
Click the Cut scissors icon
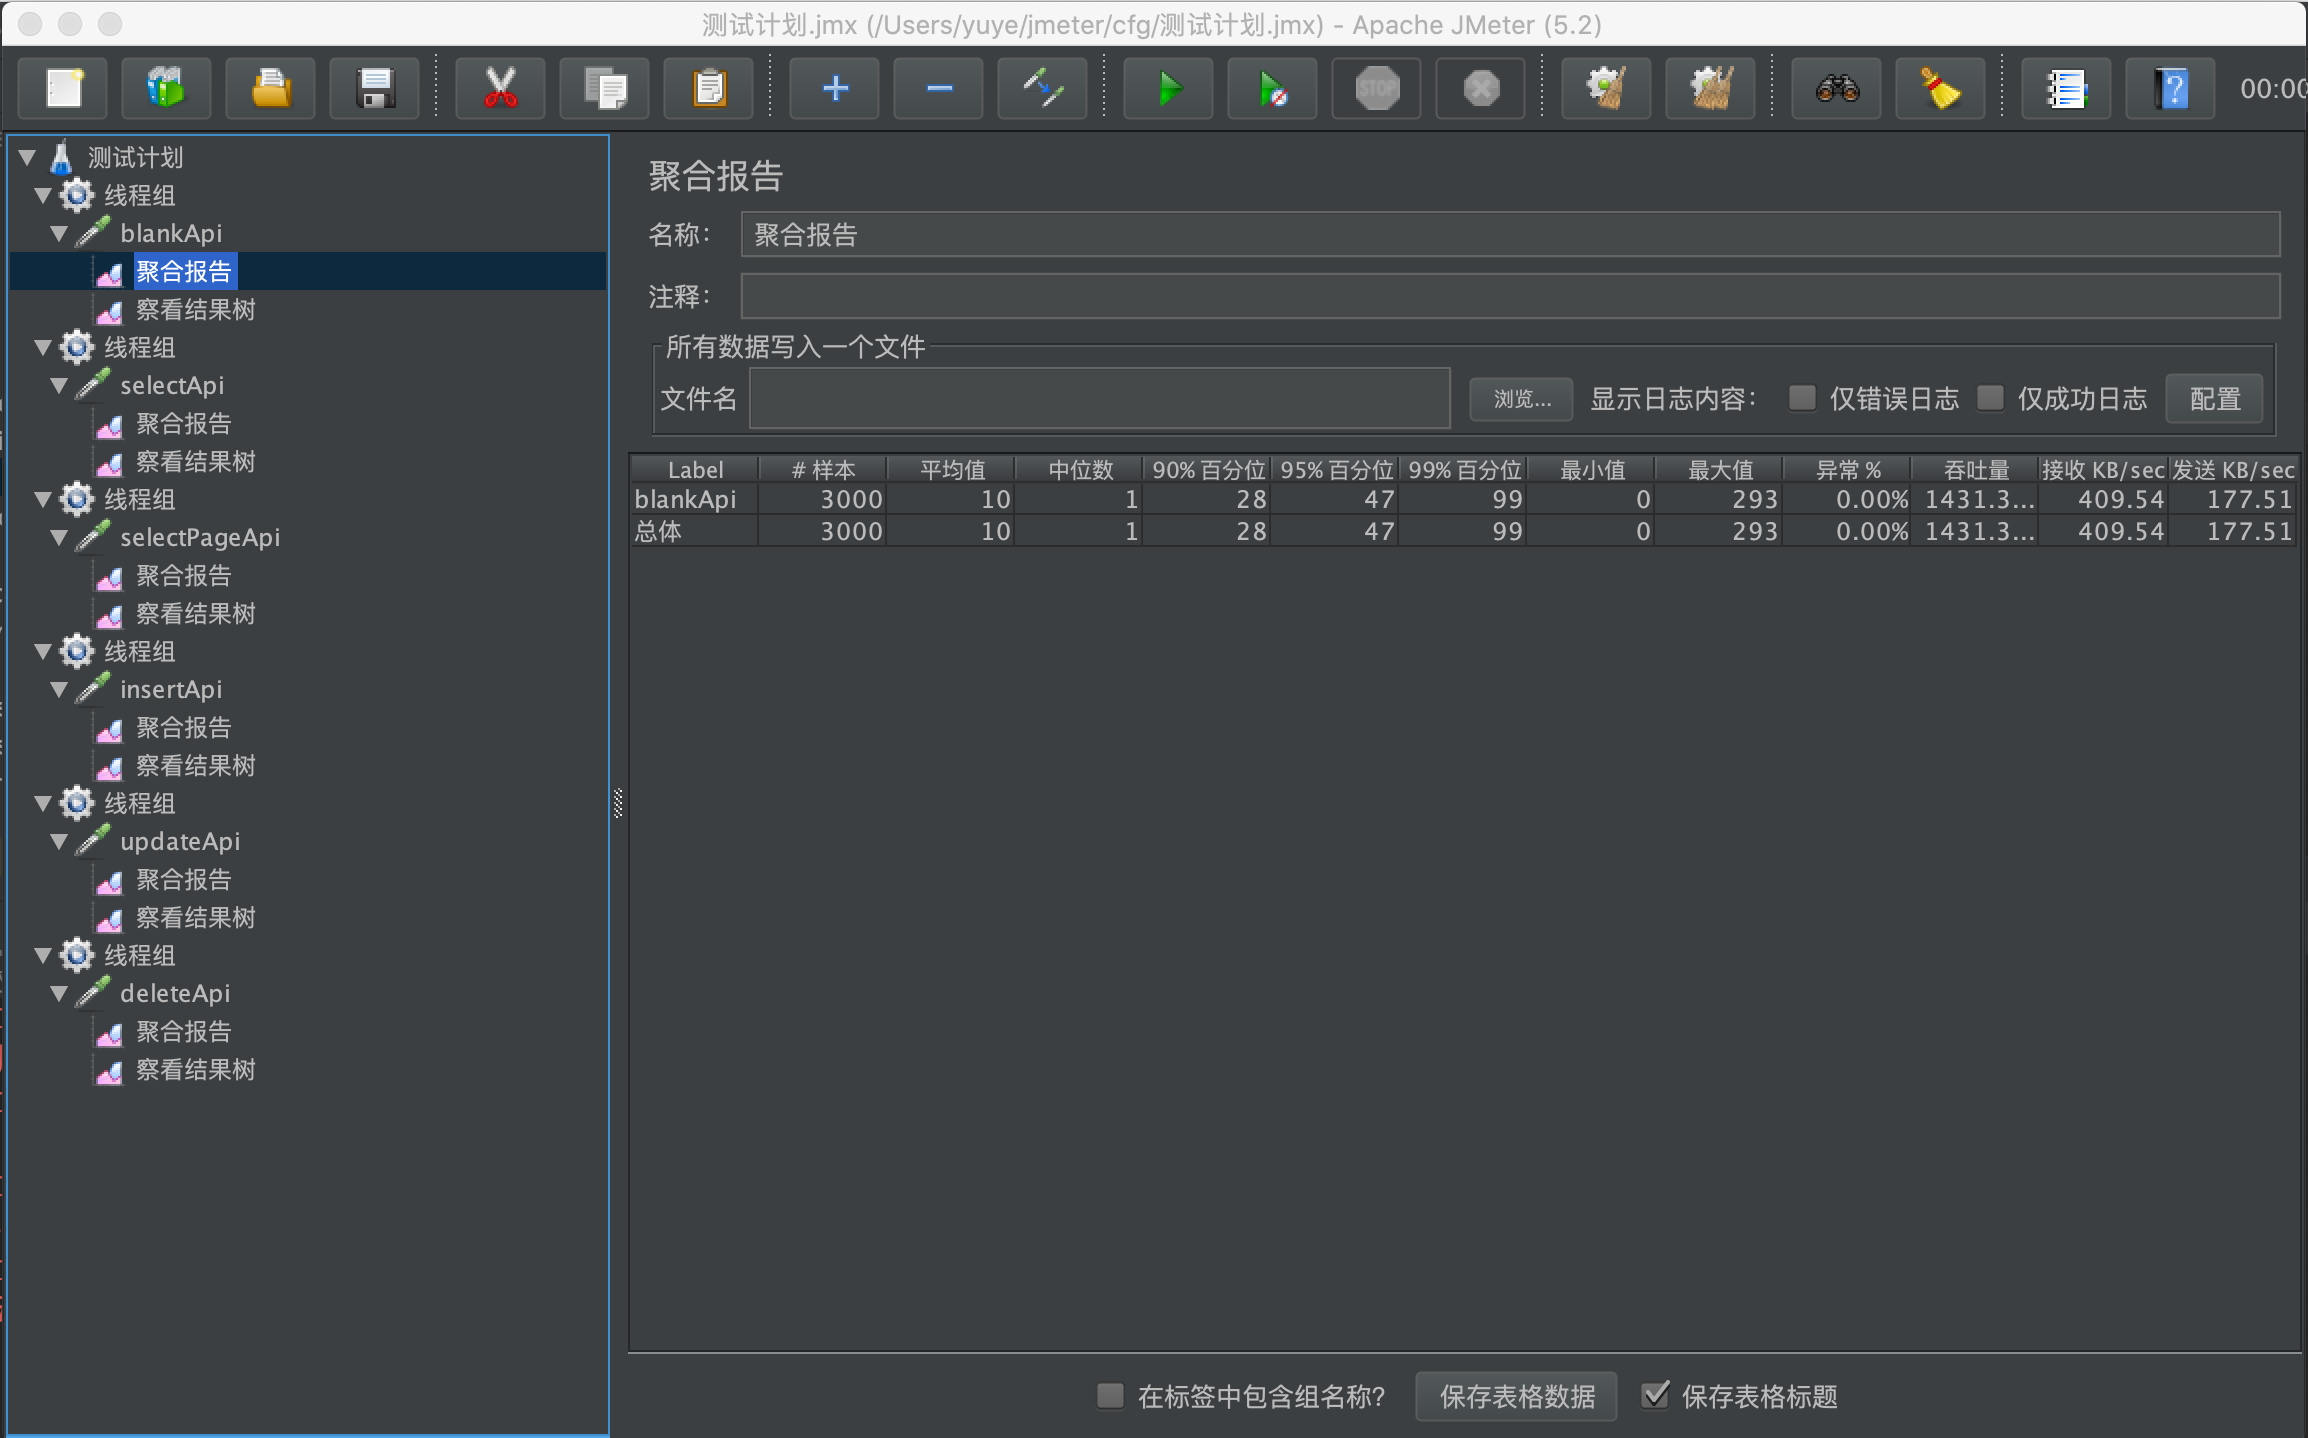501,89
